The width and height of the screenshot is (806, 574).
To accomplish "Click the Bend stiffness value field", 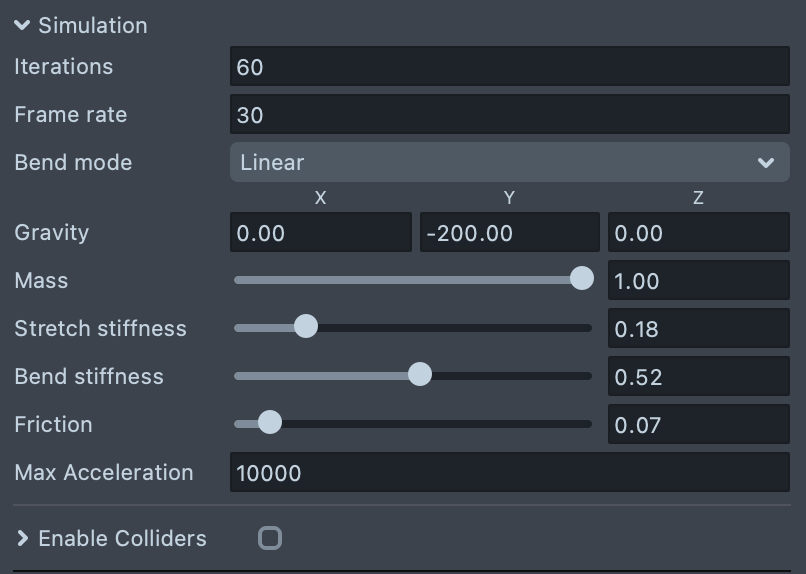I will tap(698, 377).
